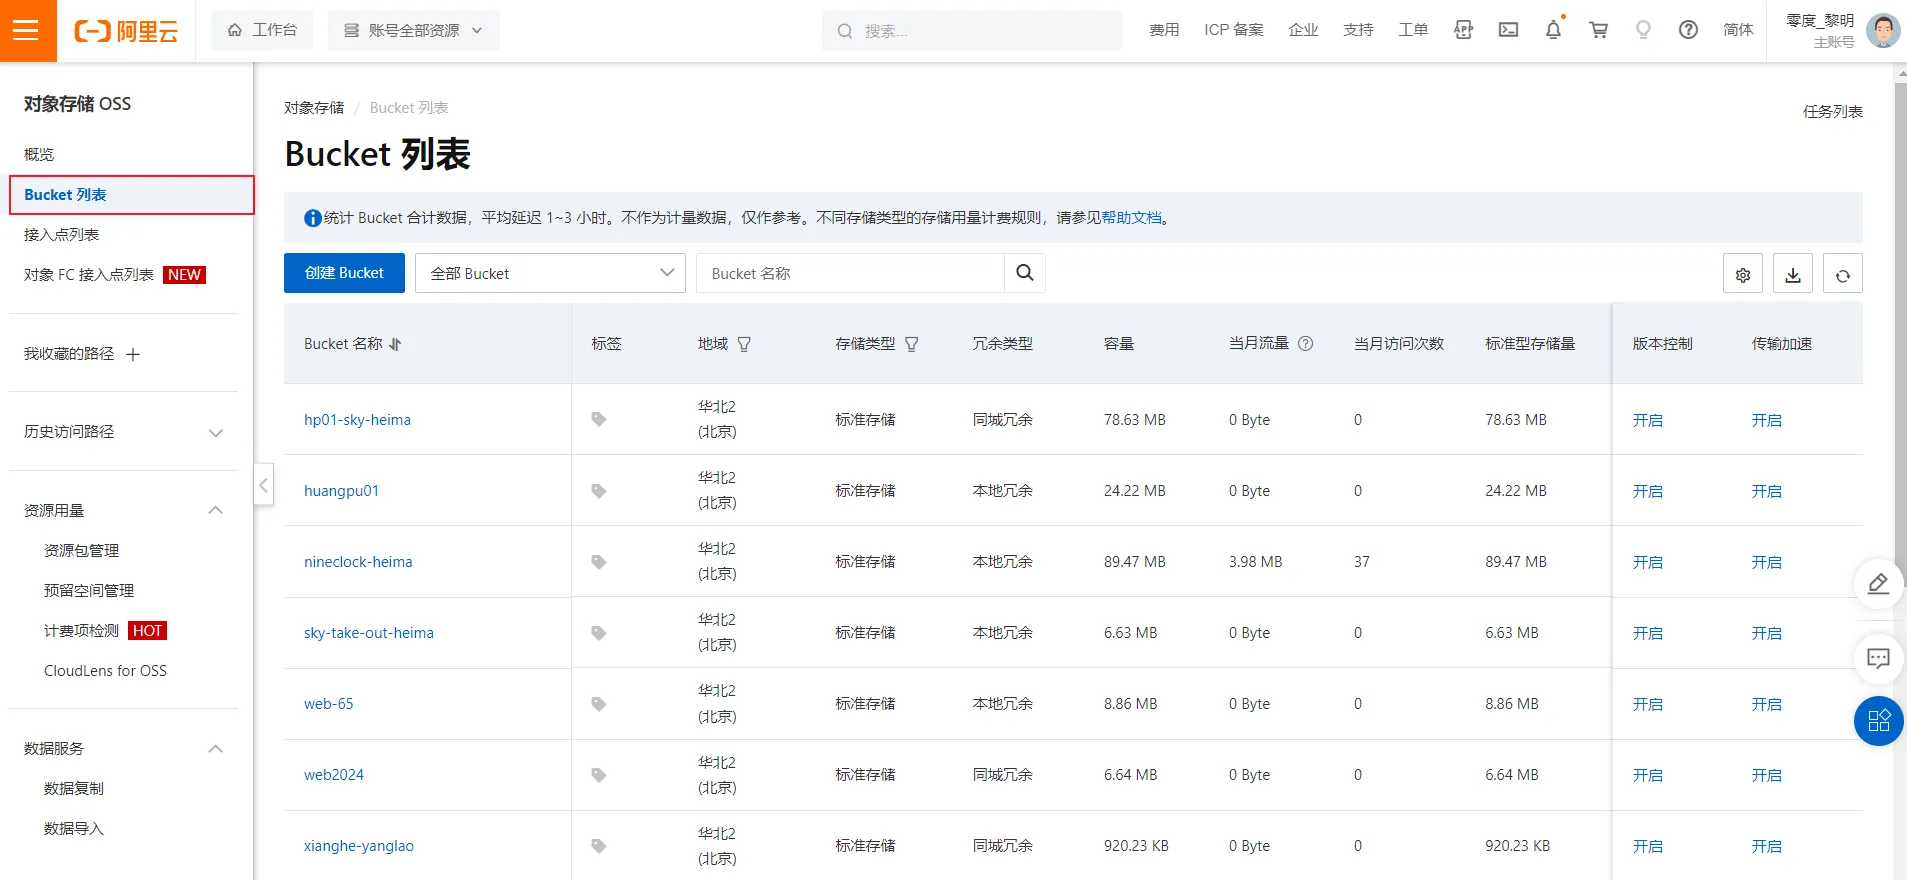Open bucket hp01-sky-heima
This screenshot has height=880, width=1907.
click(x=357, y=419)
